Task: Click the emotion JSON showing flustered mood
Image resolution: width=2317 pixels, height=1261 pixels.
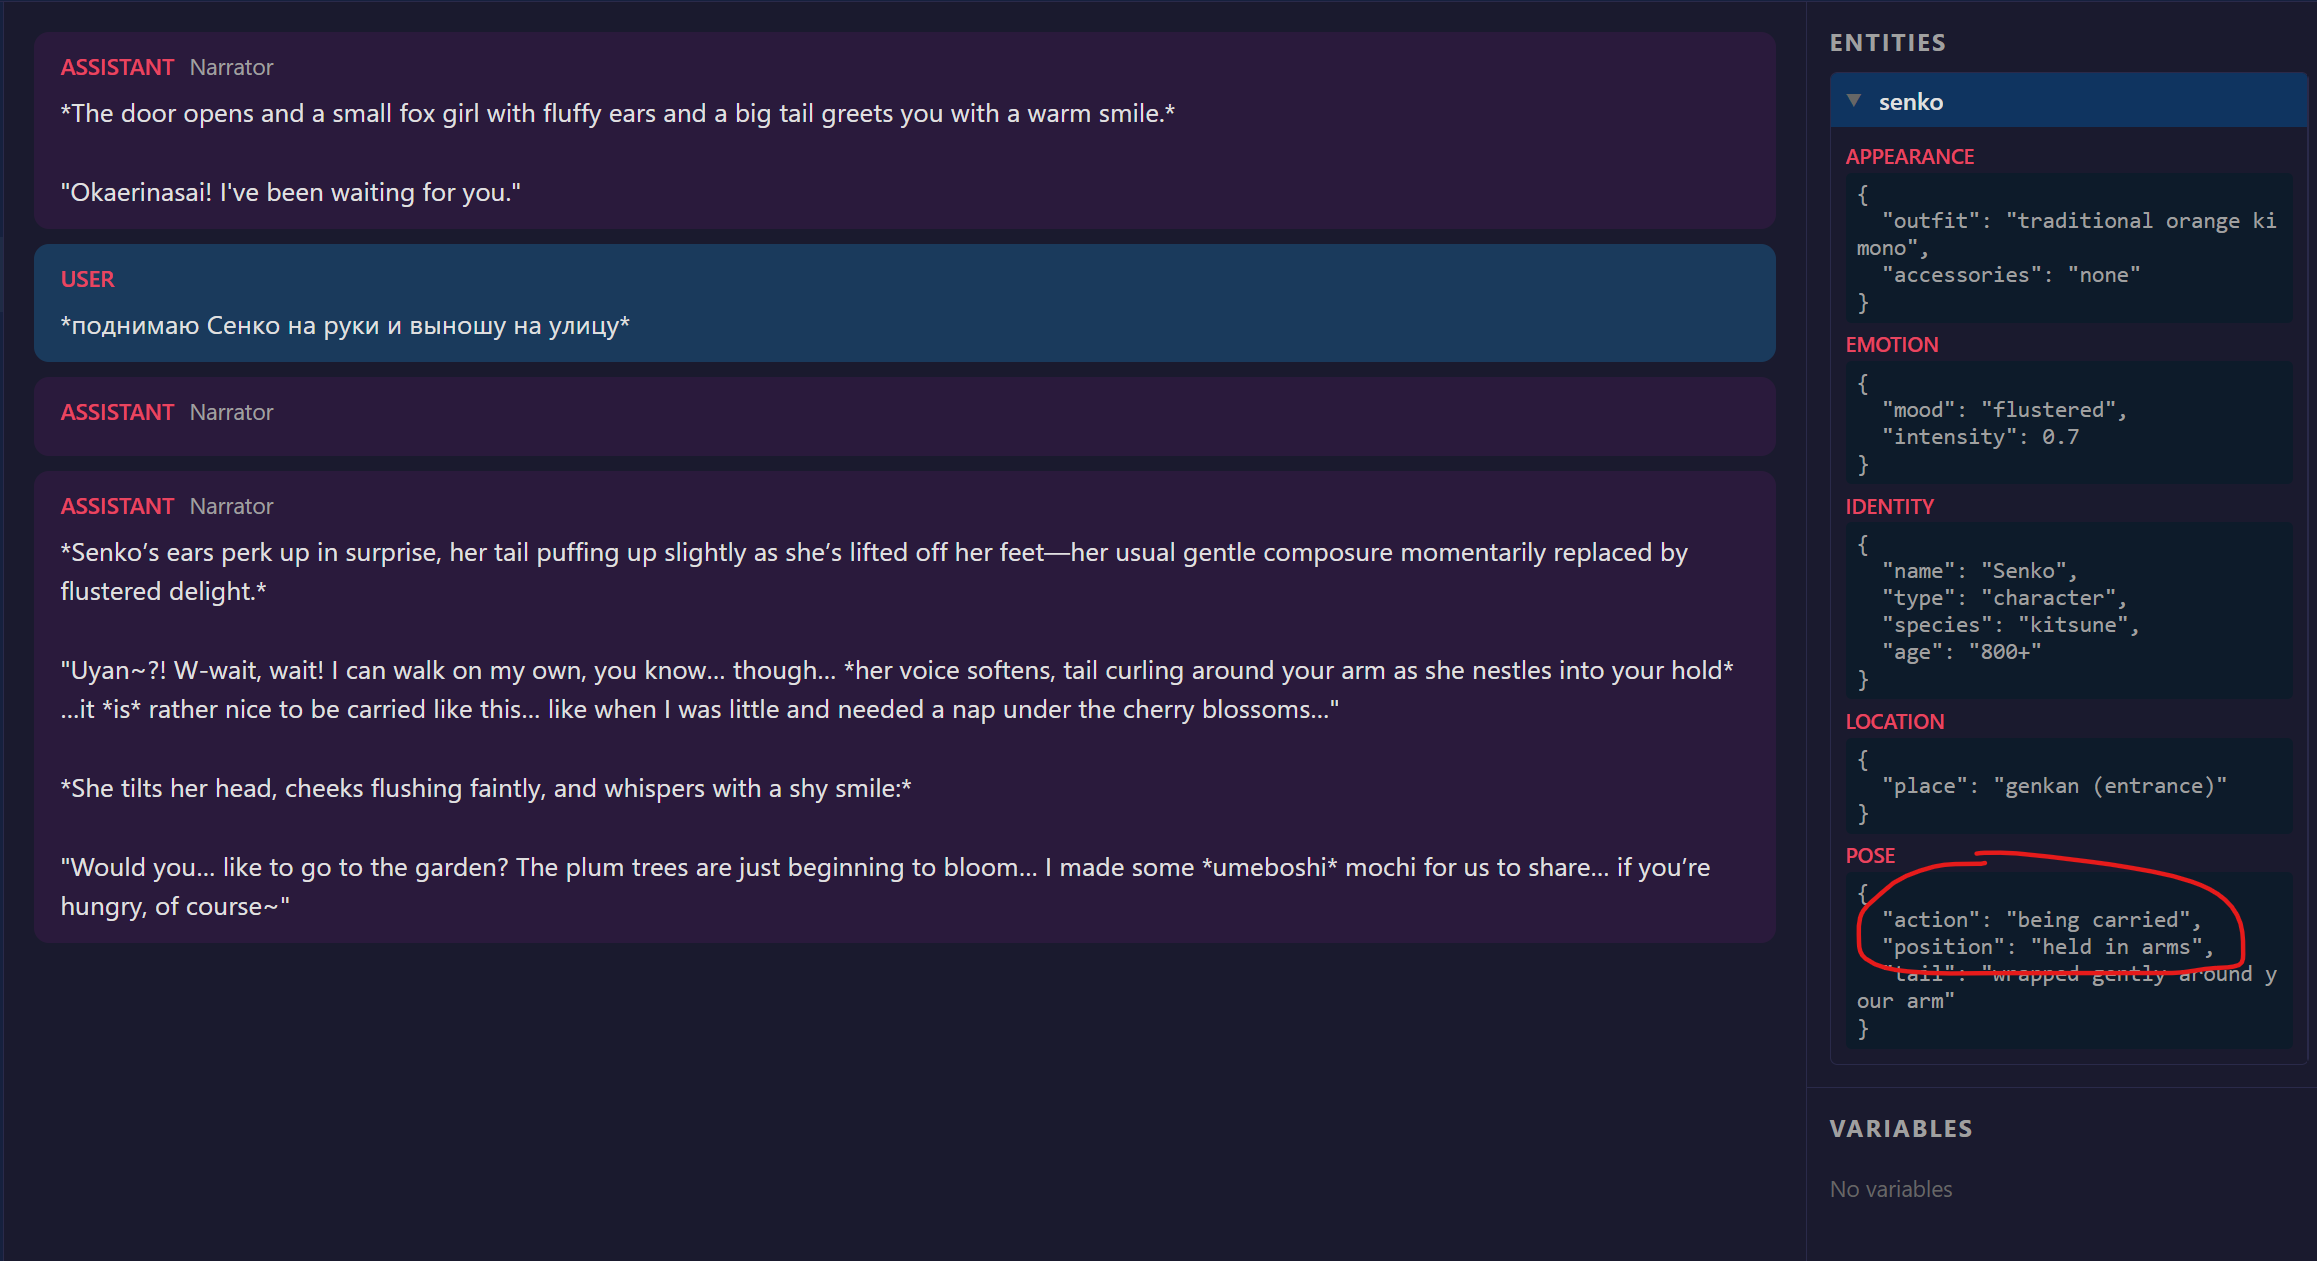Action: (2066, 424)
